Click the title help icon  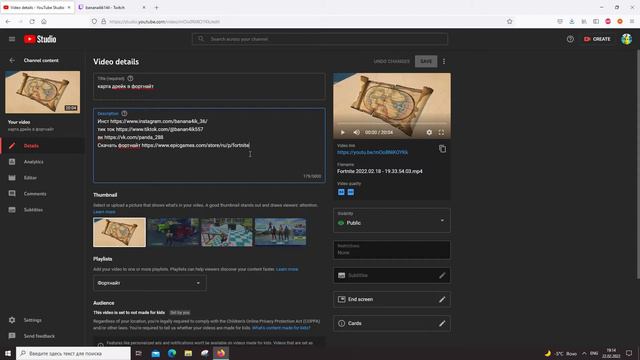click(x=130, y=78)
